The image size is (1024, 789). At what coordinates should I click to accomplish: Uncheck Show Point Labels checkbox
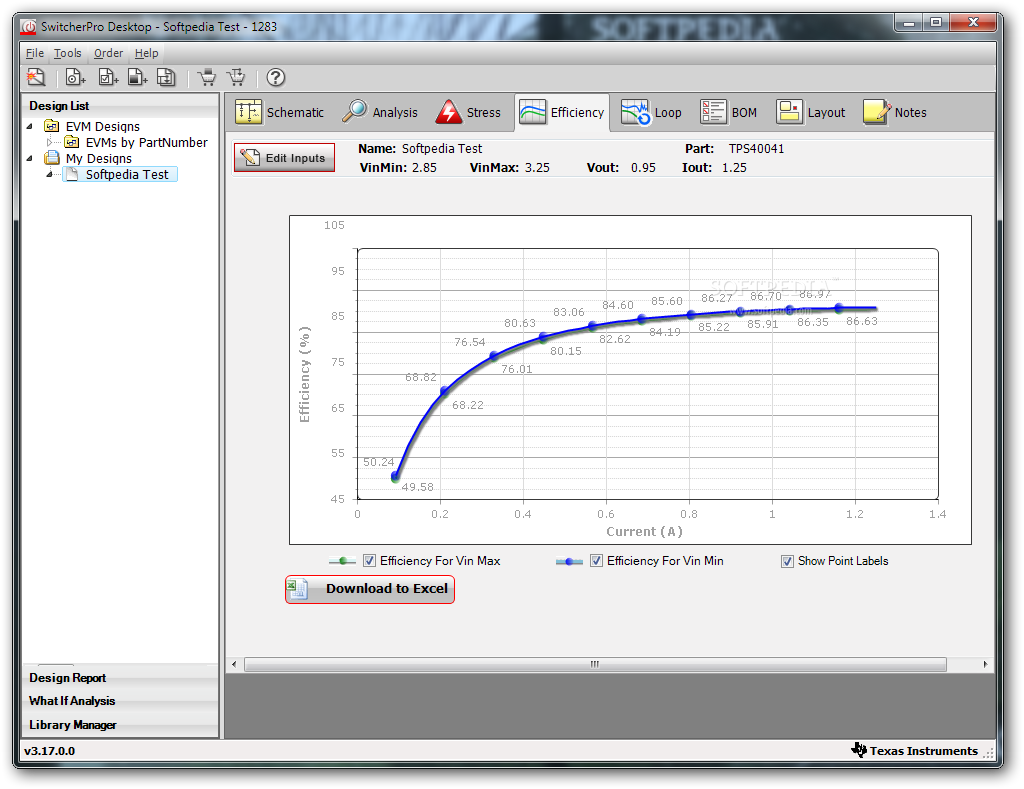(788, 561)
